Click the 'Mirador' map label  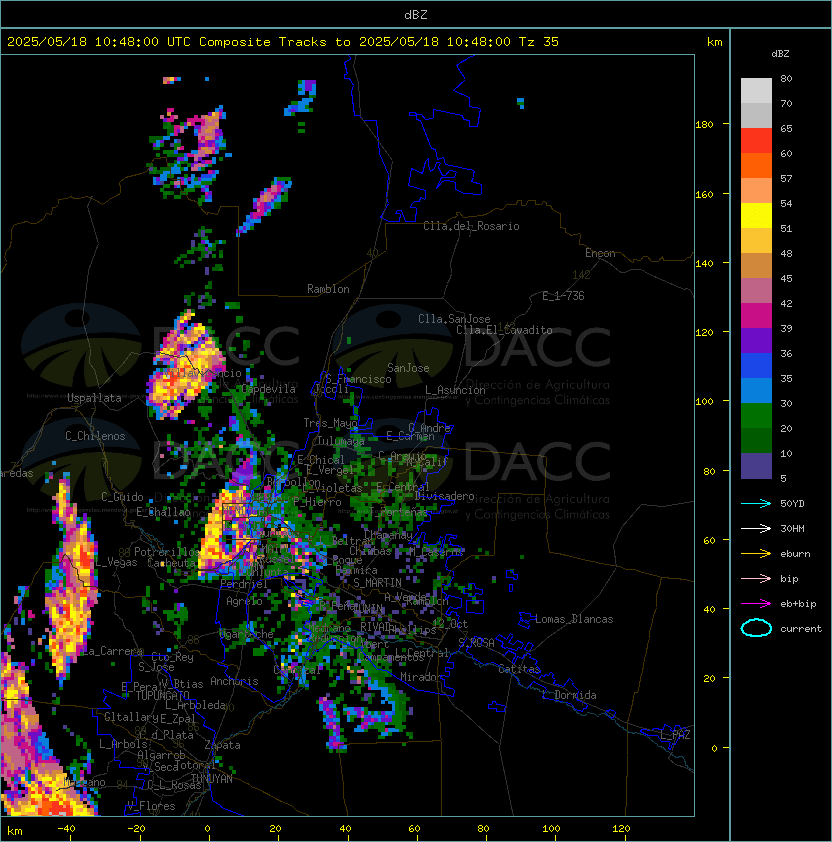(422, 677)
